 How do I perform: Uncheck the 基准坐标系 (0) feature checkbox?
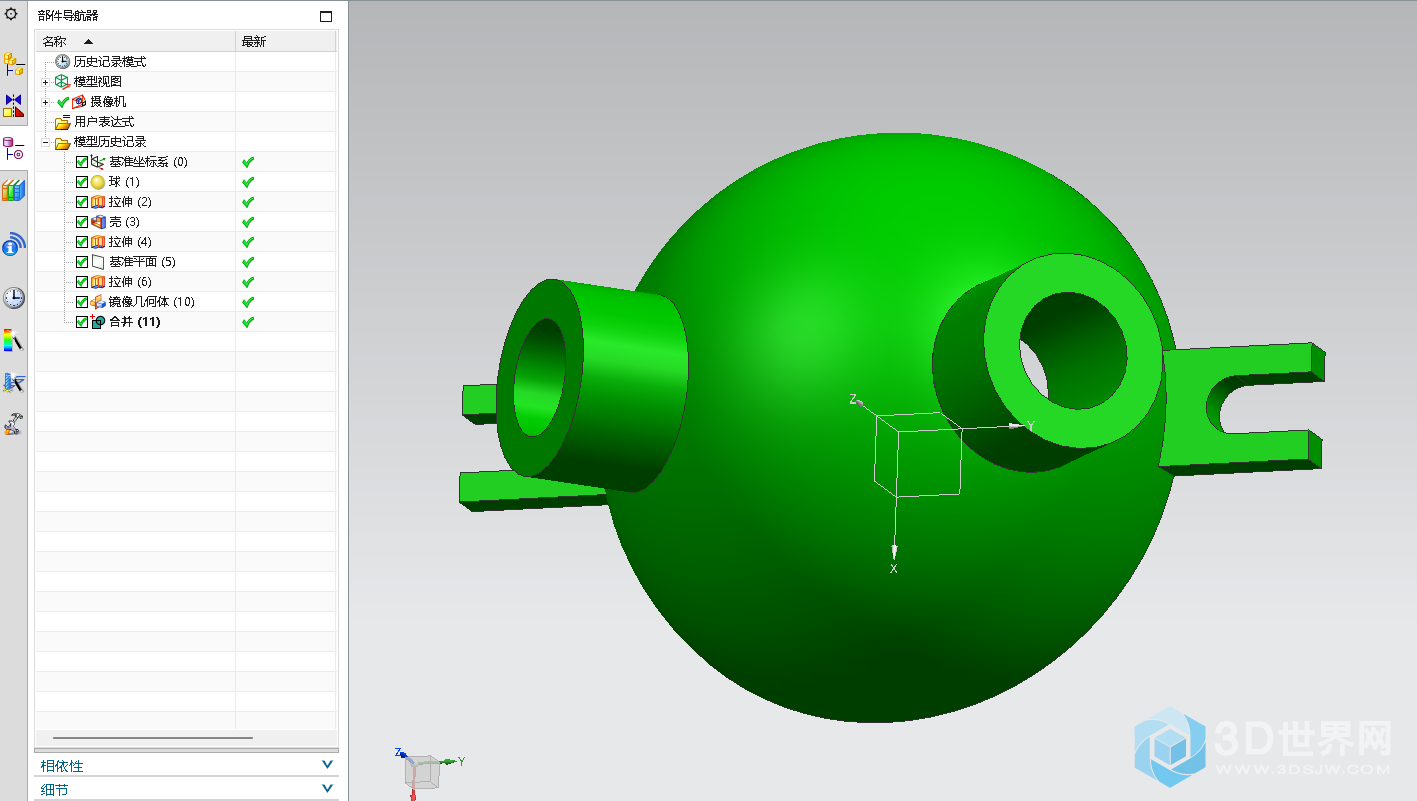pos(82,162)
